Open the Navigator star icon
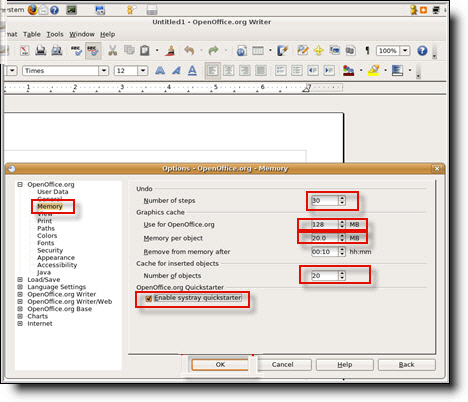The height and width of the screenshot is (402, 468). point(319,51)
